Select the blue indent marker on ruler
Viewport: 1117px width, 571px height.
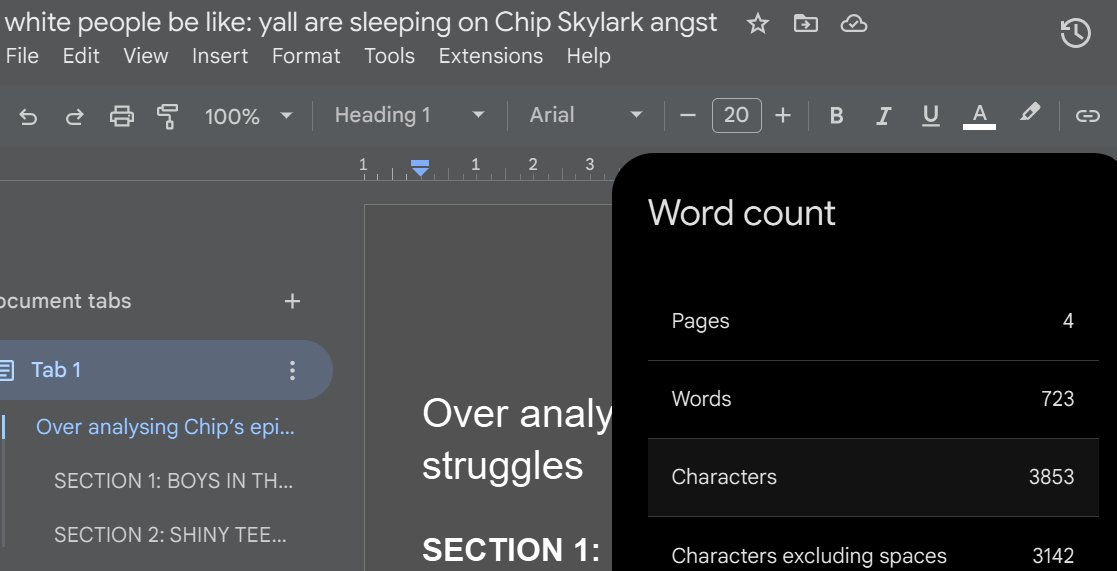(x=420, y=168)
